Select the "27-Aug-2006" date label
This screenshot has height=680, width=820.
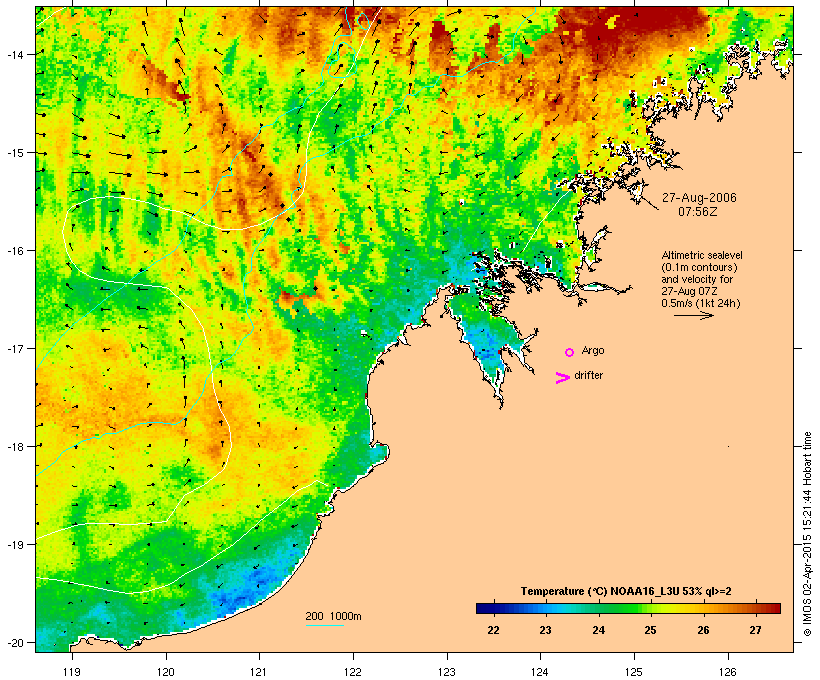click(x=699, y=198)
